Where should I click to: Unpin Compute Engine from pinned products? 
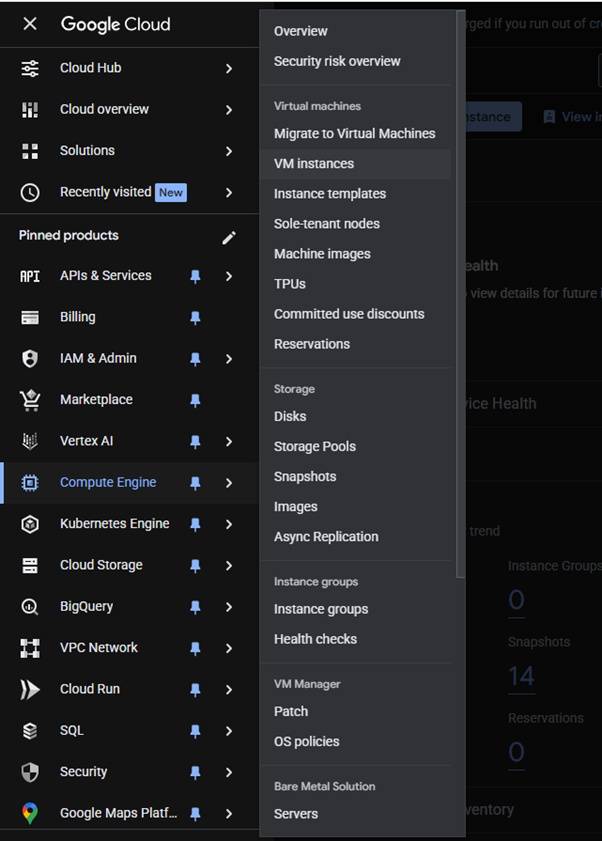coord(195,483)
